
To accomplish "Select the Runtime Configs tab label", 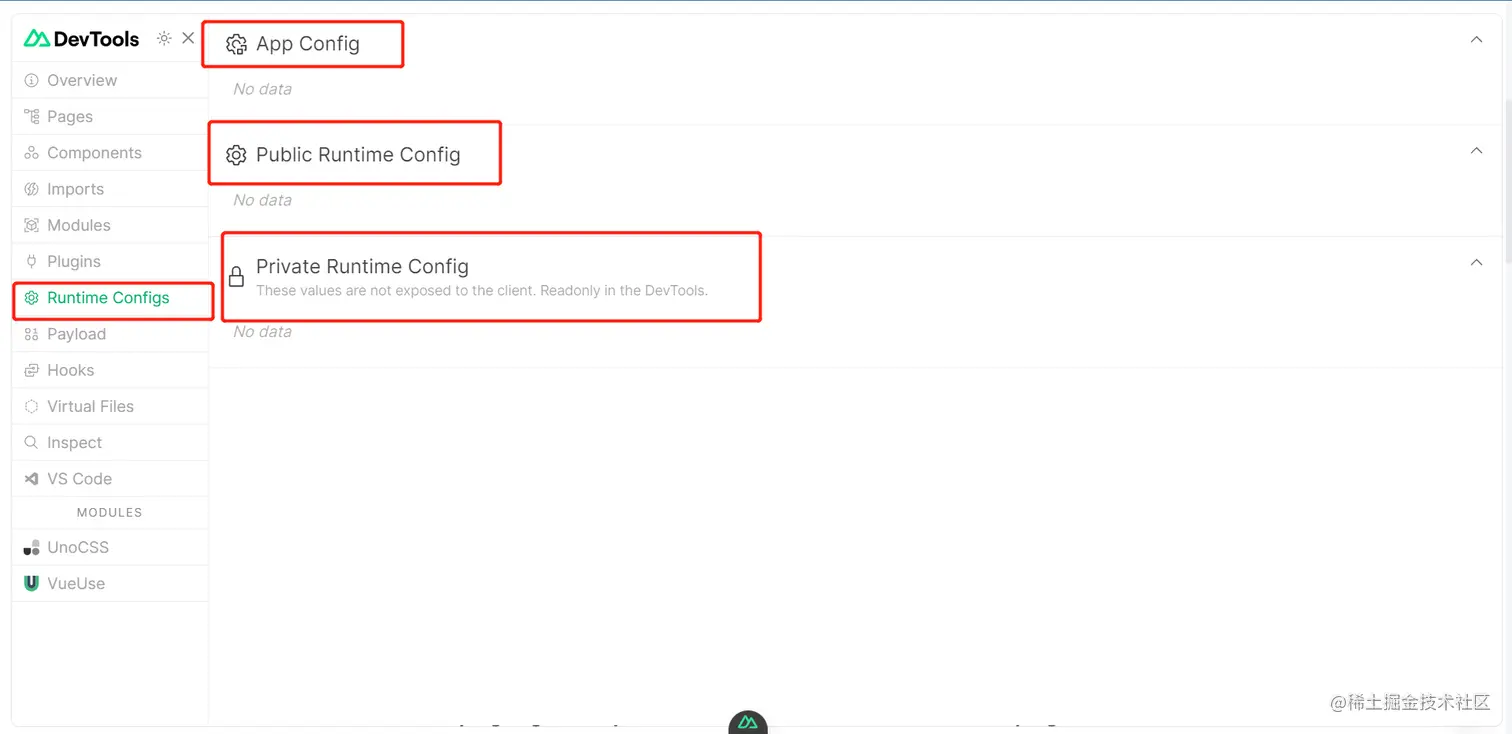I will pyautogui.click(x=108, y=298).
